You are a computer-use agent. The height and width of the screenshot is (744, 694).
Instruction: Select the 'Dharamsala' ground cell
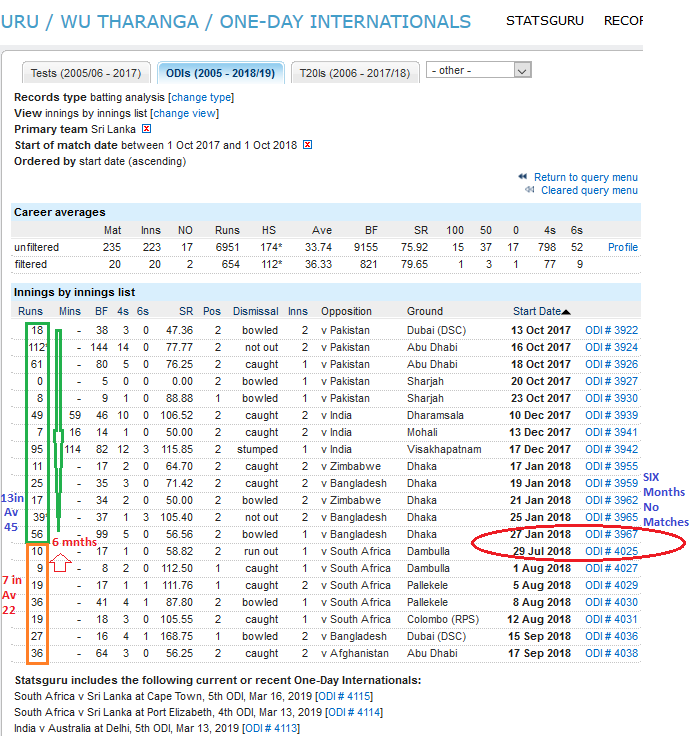[435, 415]
